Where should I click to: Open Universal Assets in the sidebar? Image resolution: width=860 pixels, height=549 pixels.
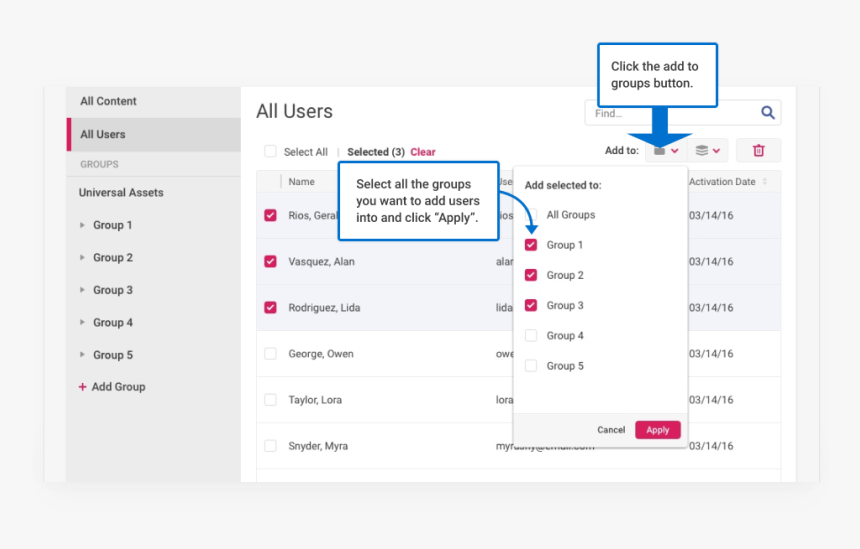click(x=121, y=193)
